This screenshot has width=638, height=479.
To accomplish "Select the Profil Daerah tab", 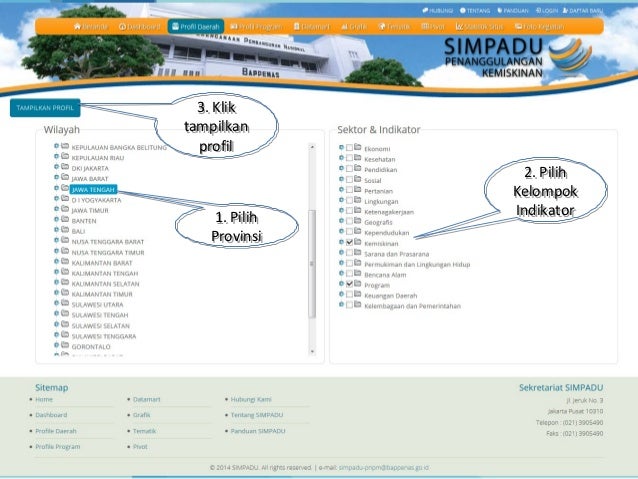I will click(196, 27).
